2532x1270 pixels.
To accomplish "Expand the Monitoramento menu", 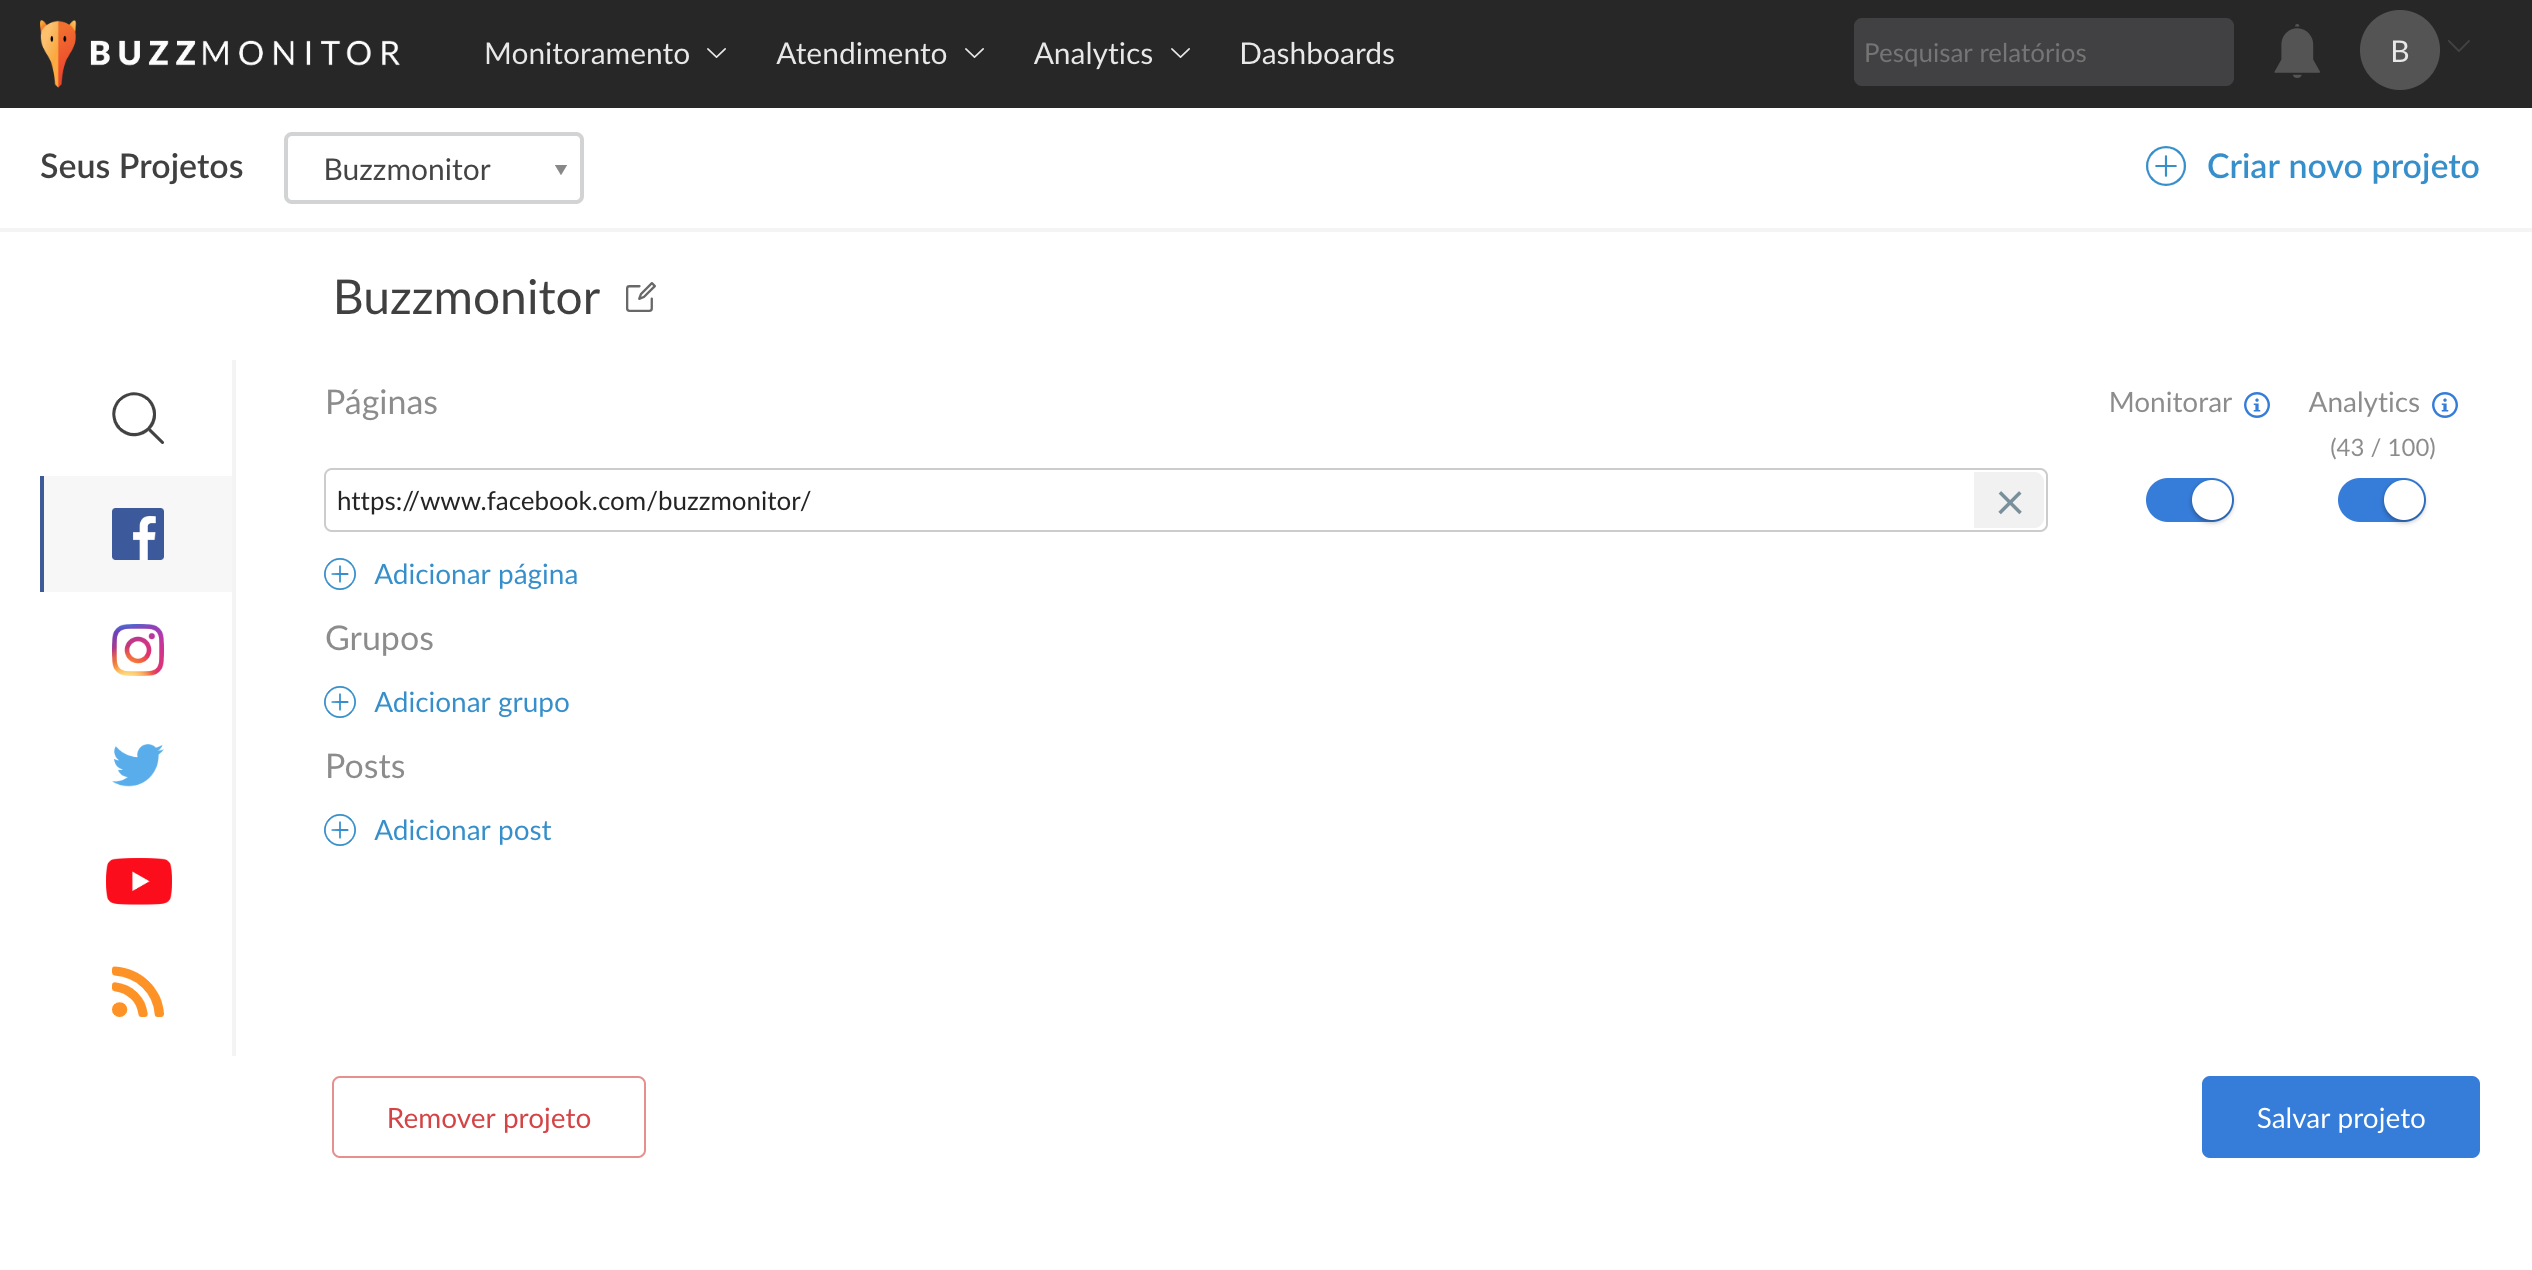I will coord(605,53).
